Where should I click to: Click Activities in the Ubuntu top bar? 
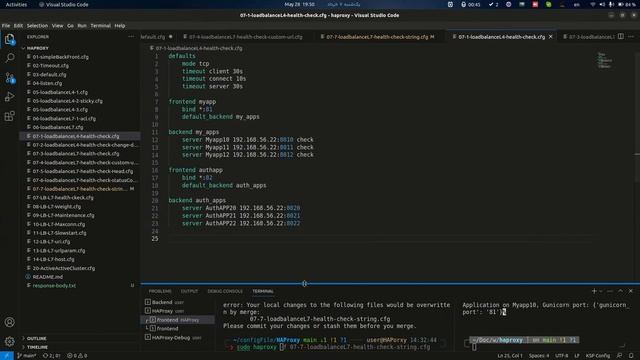16,4
